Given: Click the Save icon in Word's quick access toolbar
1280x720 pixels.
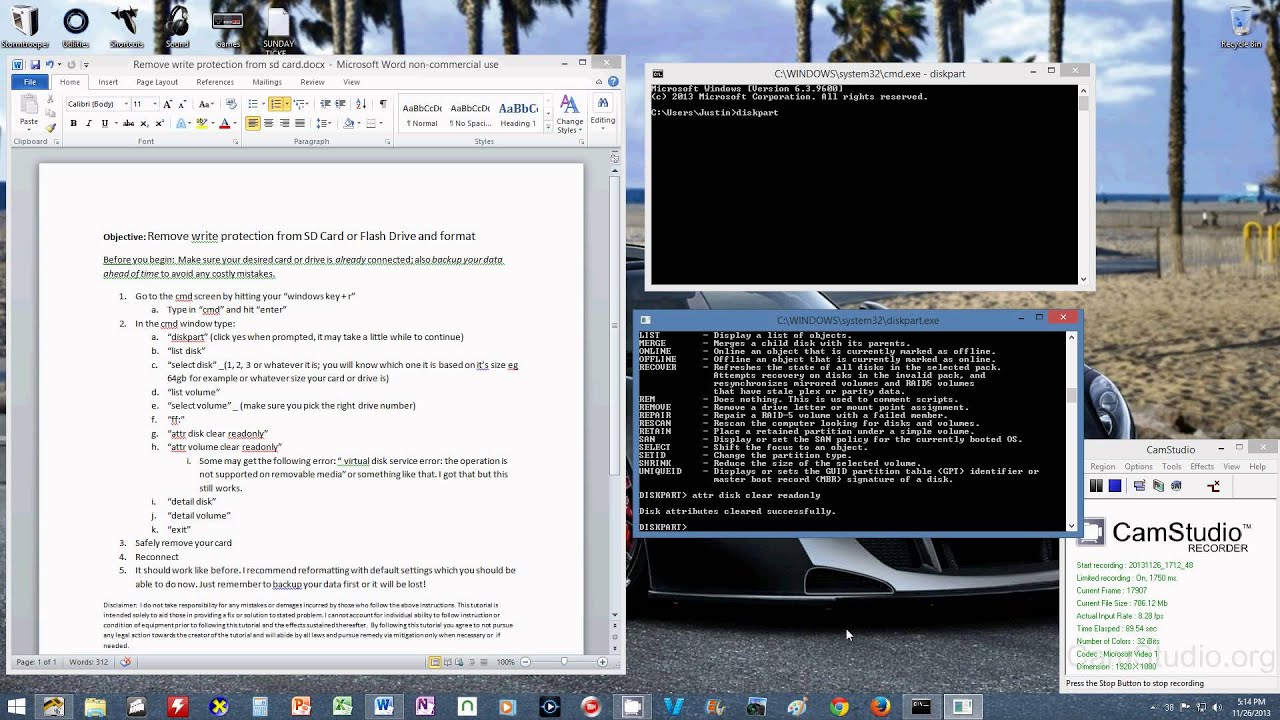Looking at the screenshot, I should [34, 65].
